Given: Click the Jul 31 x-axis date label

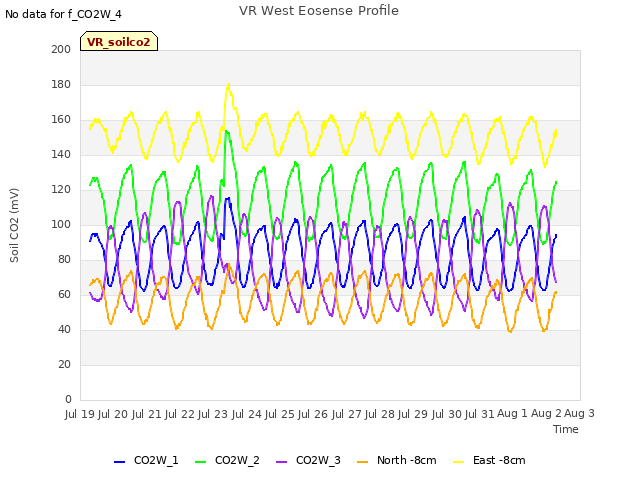Looking at the screenshot, I should (479, 414).
